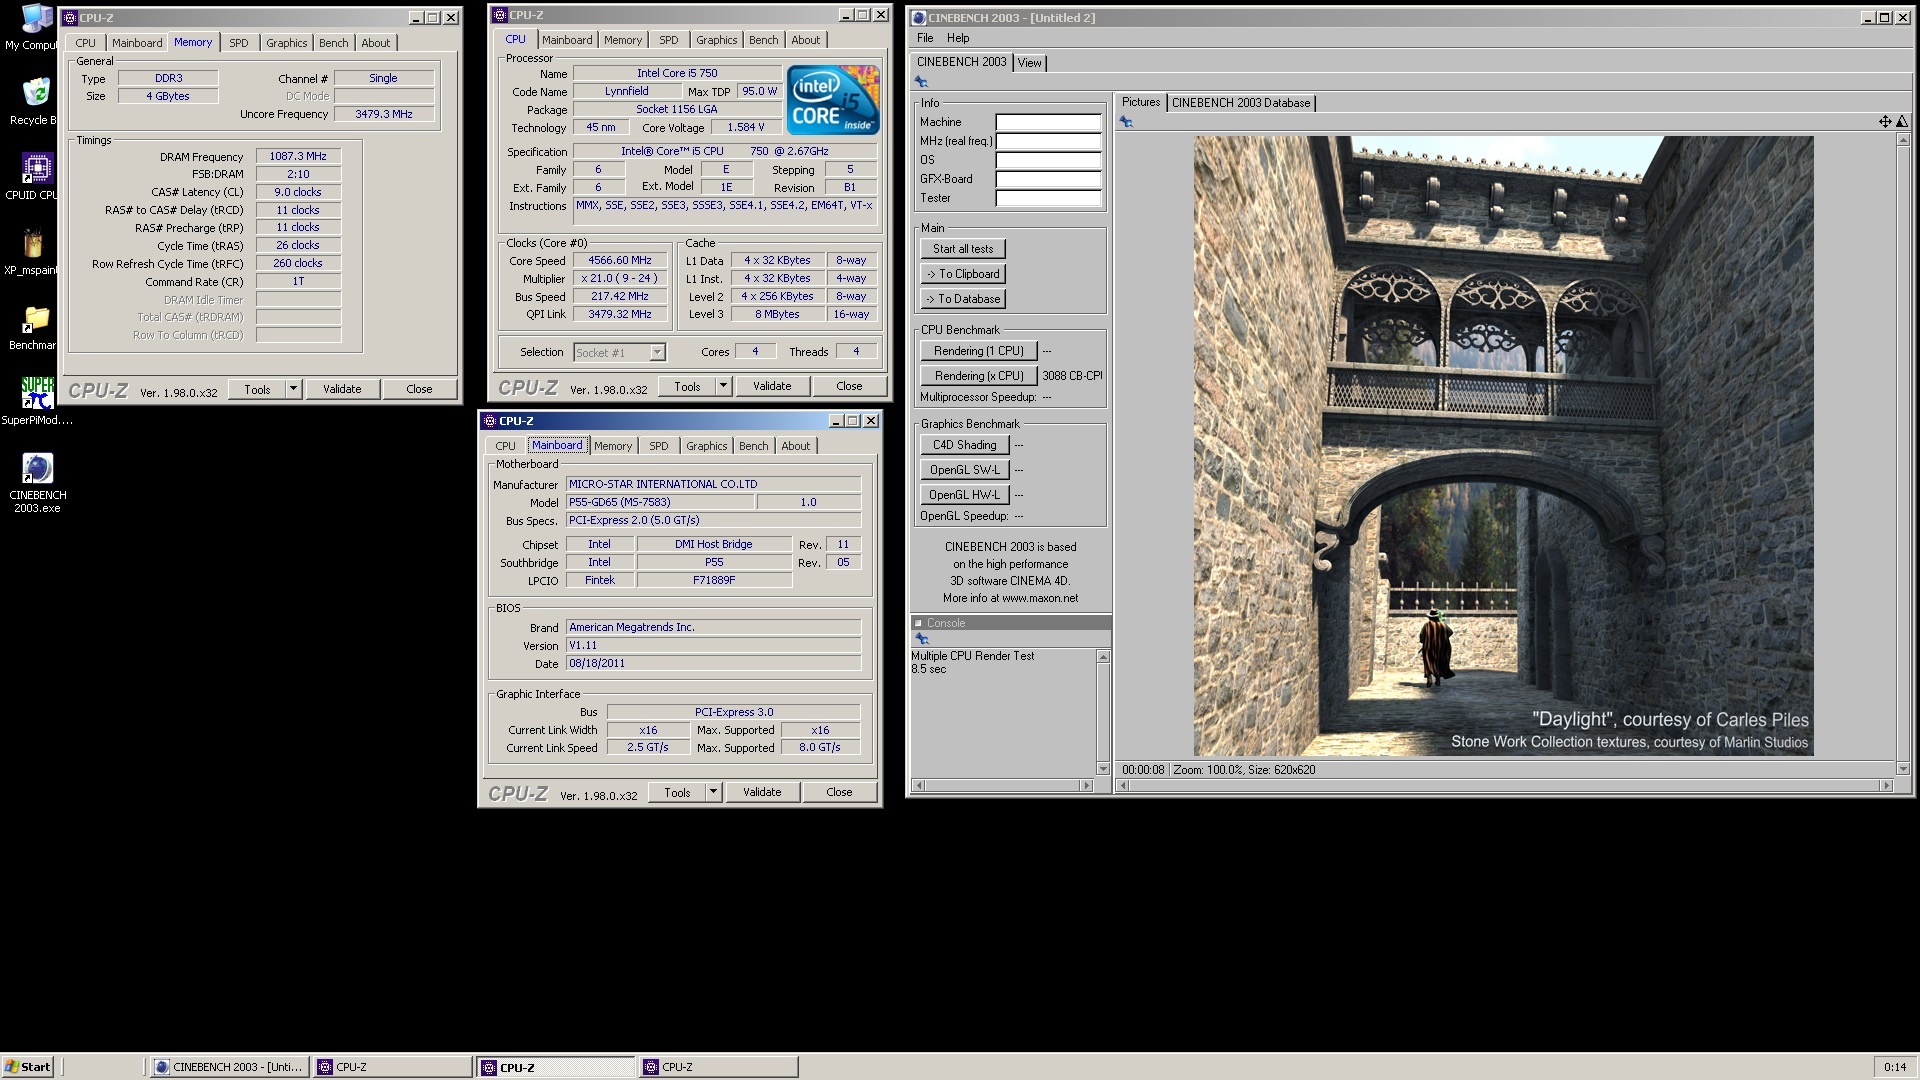Click picture panel vertical scrollbar up arrow
This screenshot has height=1080, width=1920.
(x=1902, y=140)
